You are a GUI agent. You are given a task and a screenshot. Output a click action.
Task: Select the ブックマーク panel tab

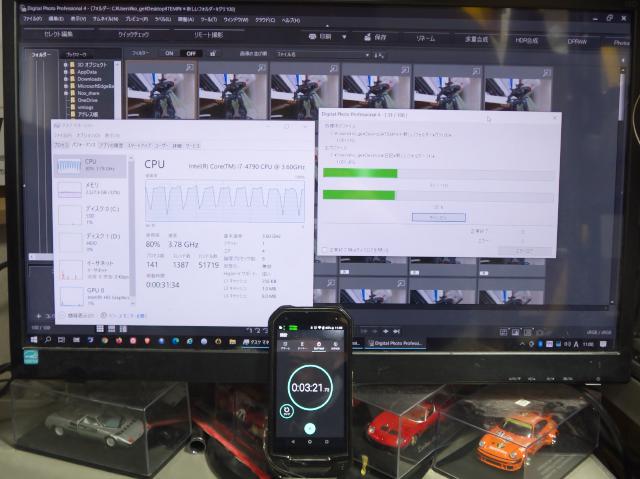pos(76,54)
